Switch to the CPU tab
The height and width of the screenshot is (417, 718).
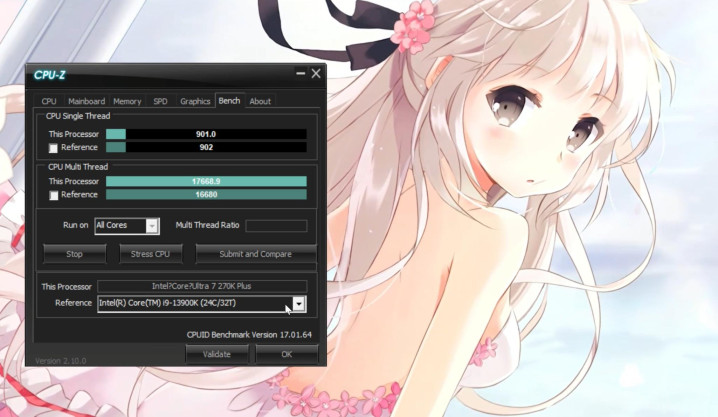[49, 101]
